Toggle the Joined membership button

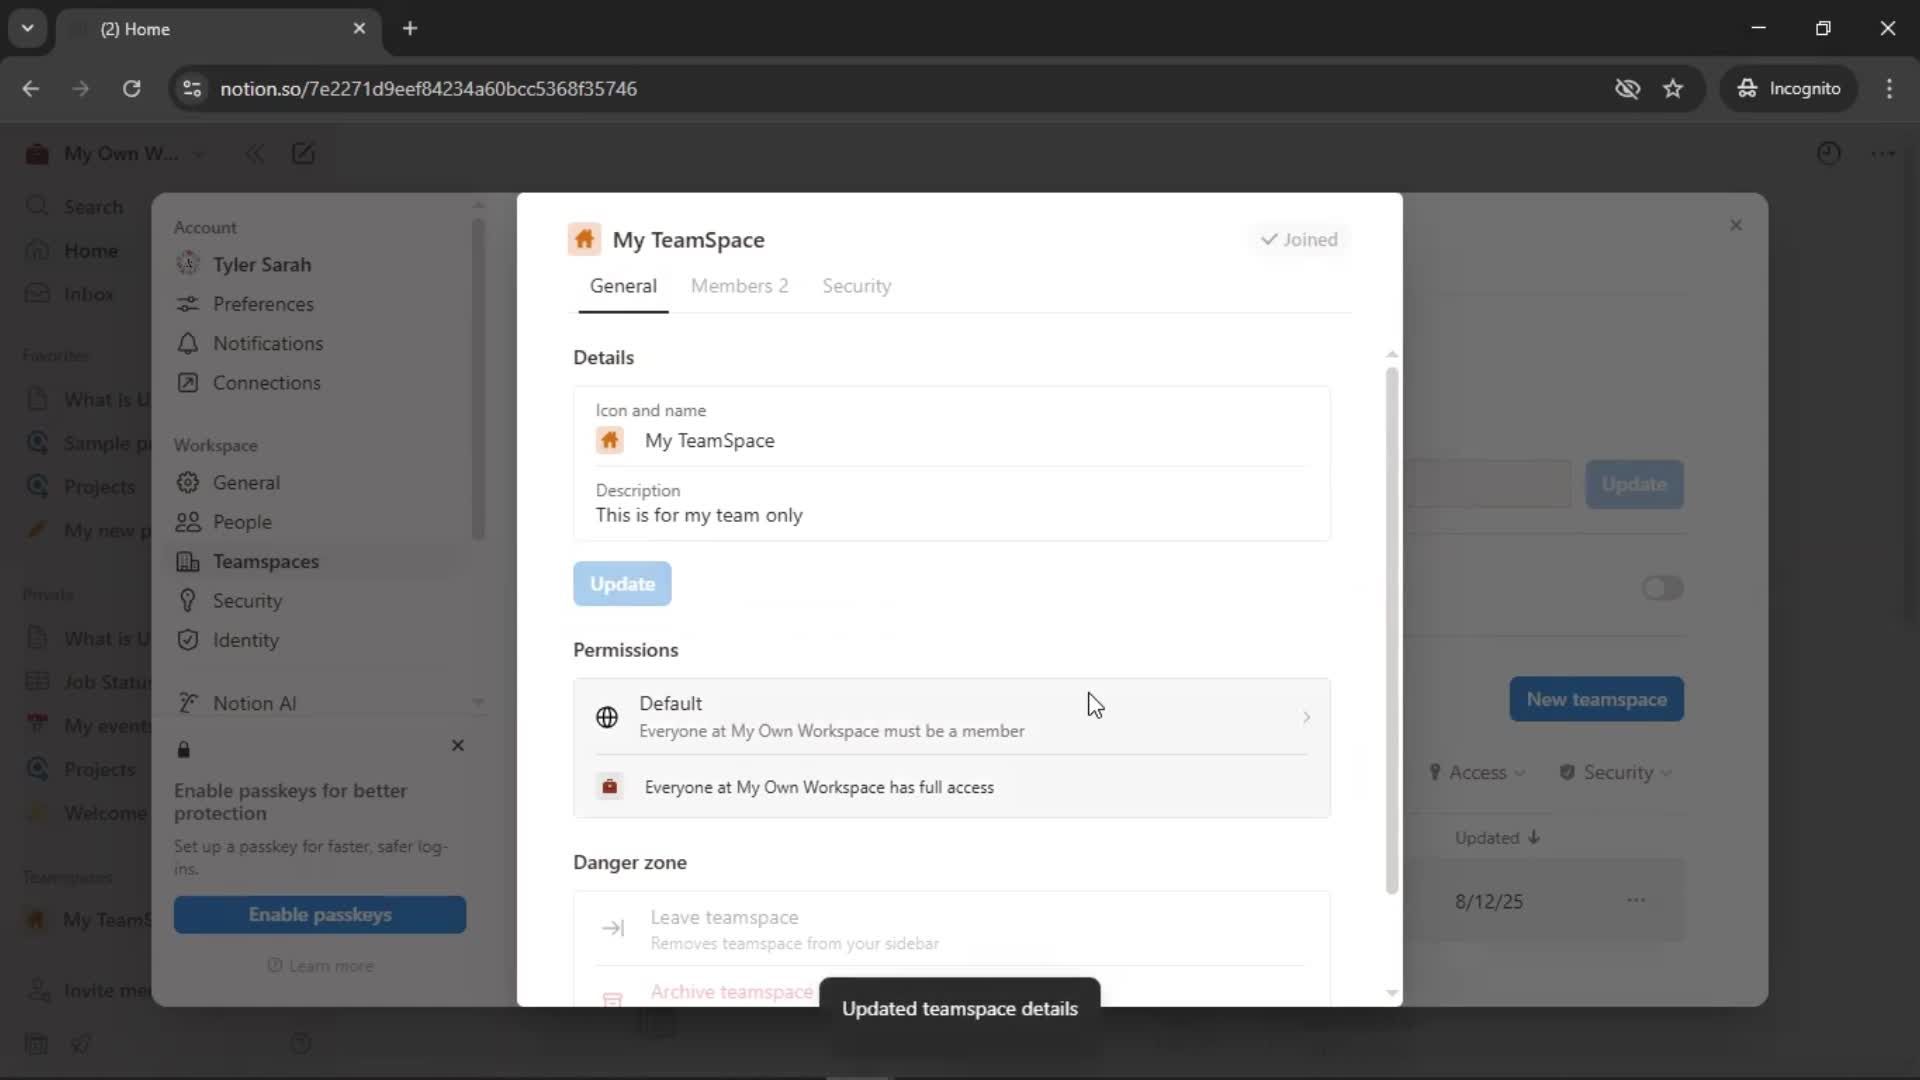[x=1299, y=240]
